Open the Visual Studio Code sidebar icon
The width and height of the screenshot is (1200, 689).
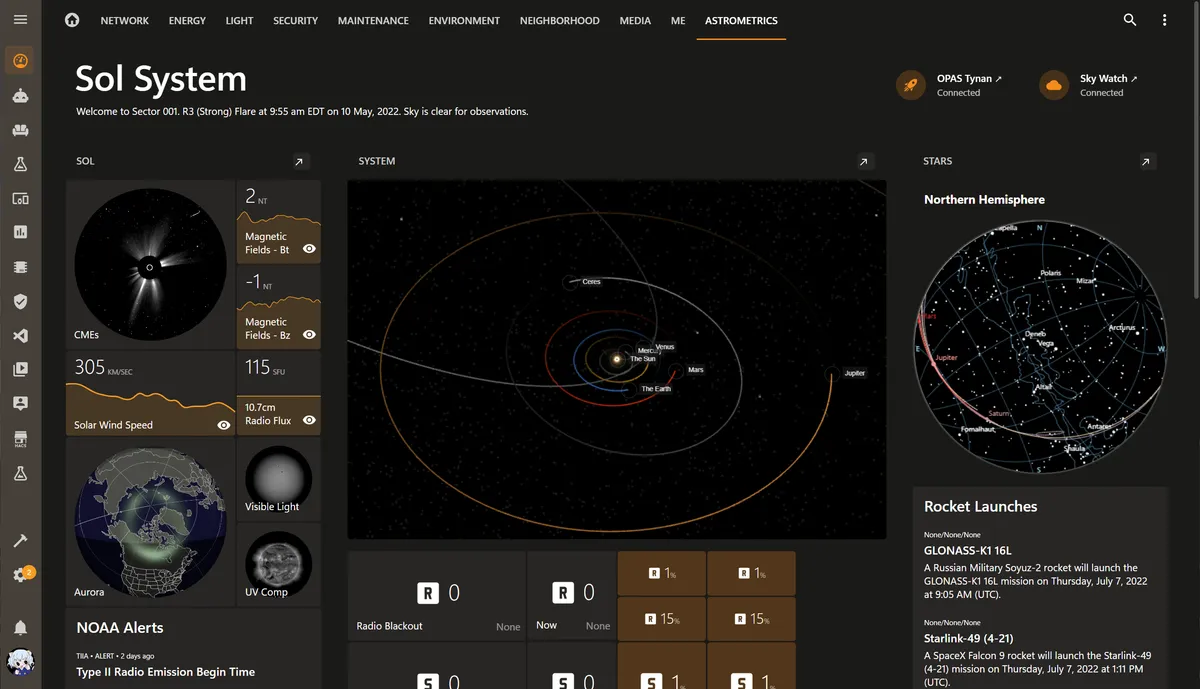point(20,336)
